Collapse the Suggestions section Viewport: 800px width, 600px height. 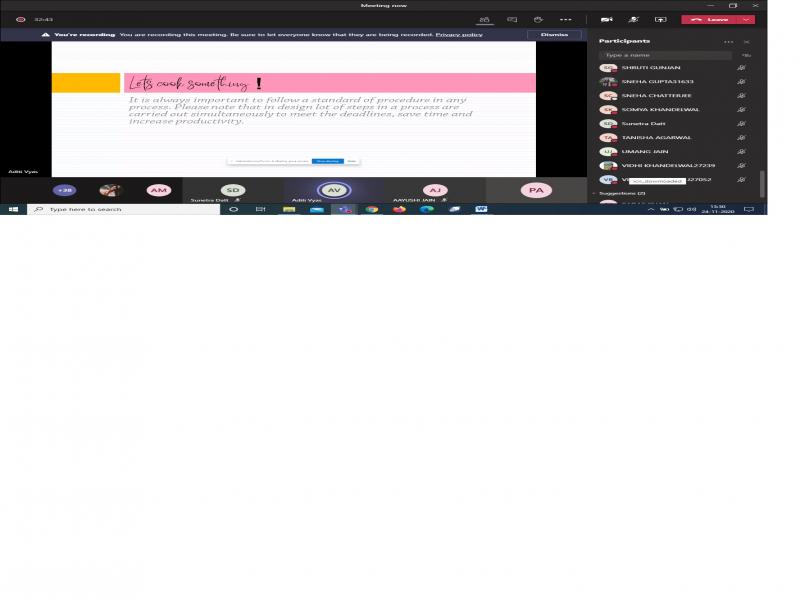click(x=594, y=193)
